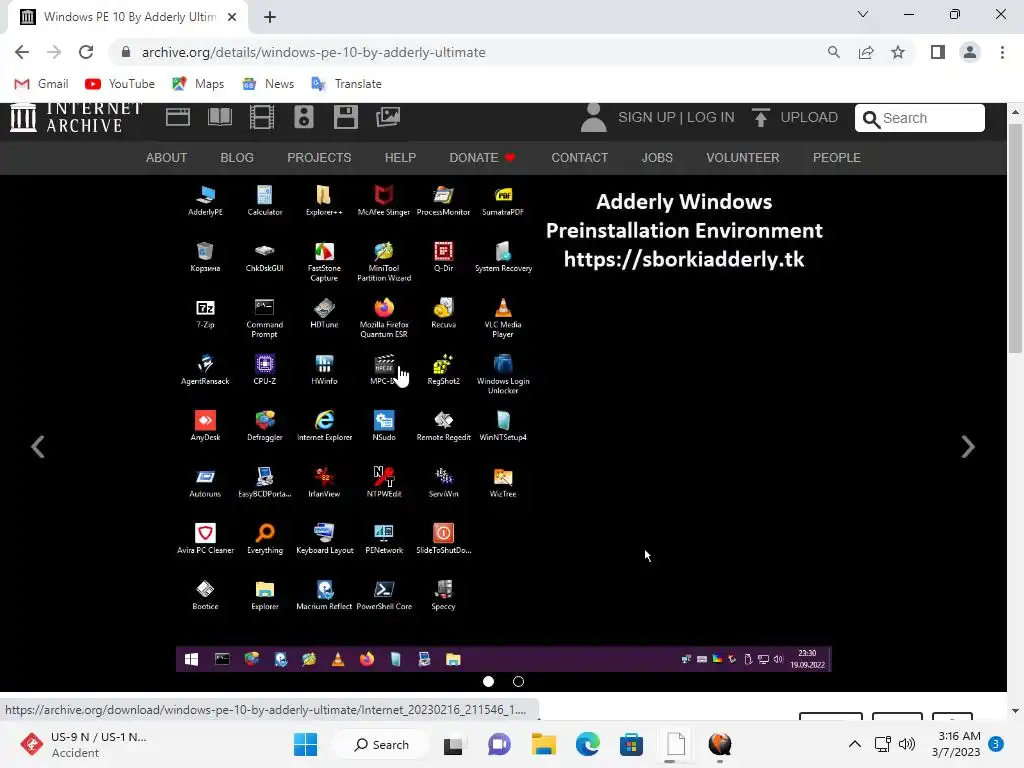Click the SIGN UP link
The image size is (1024, 768).
point(647,118)
